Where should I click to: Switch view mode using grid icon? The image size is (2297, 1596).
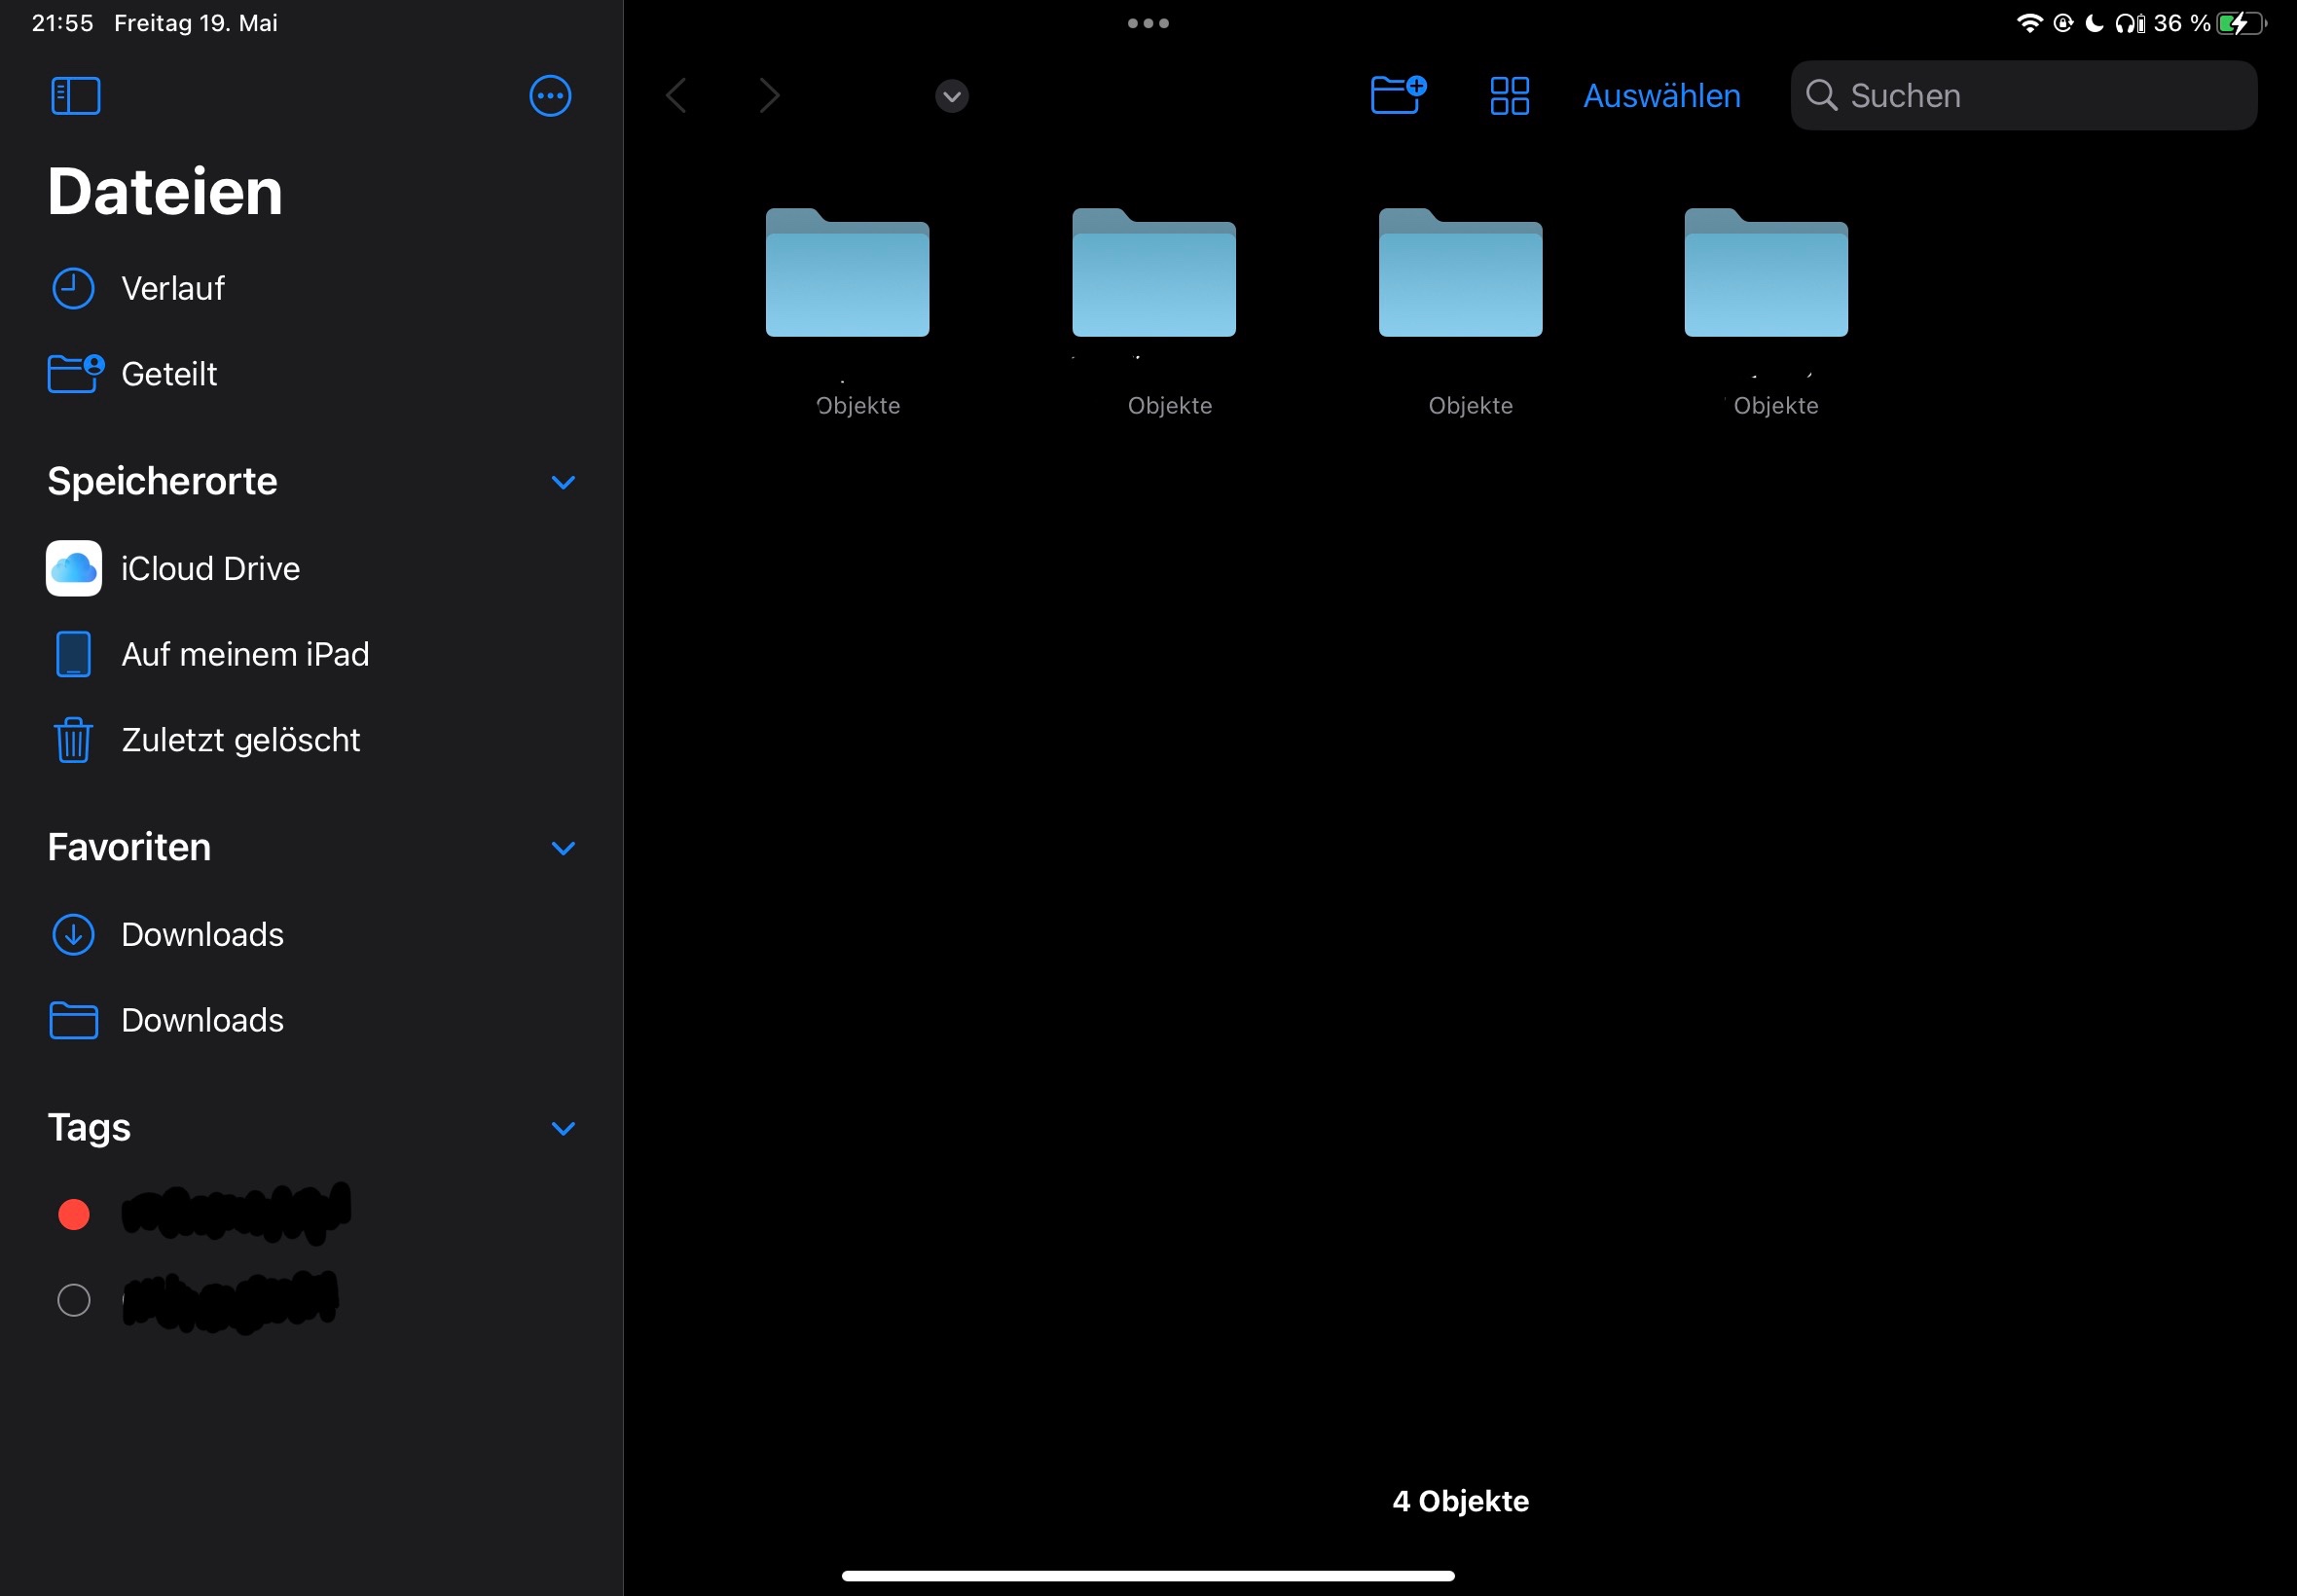pyautogui.click(x=1509, y=96)
